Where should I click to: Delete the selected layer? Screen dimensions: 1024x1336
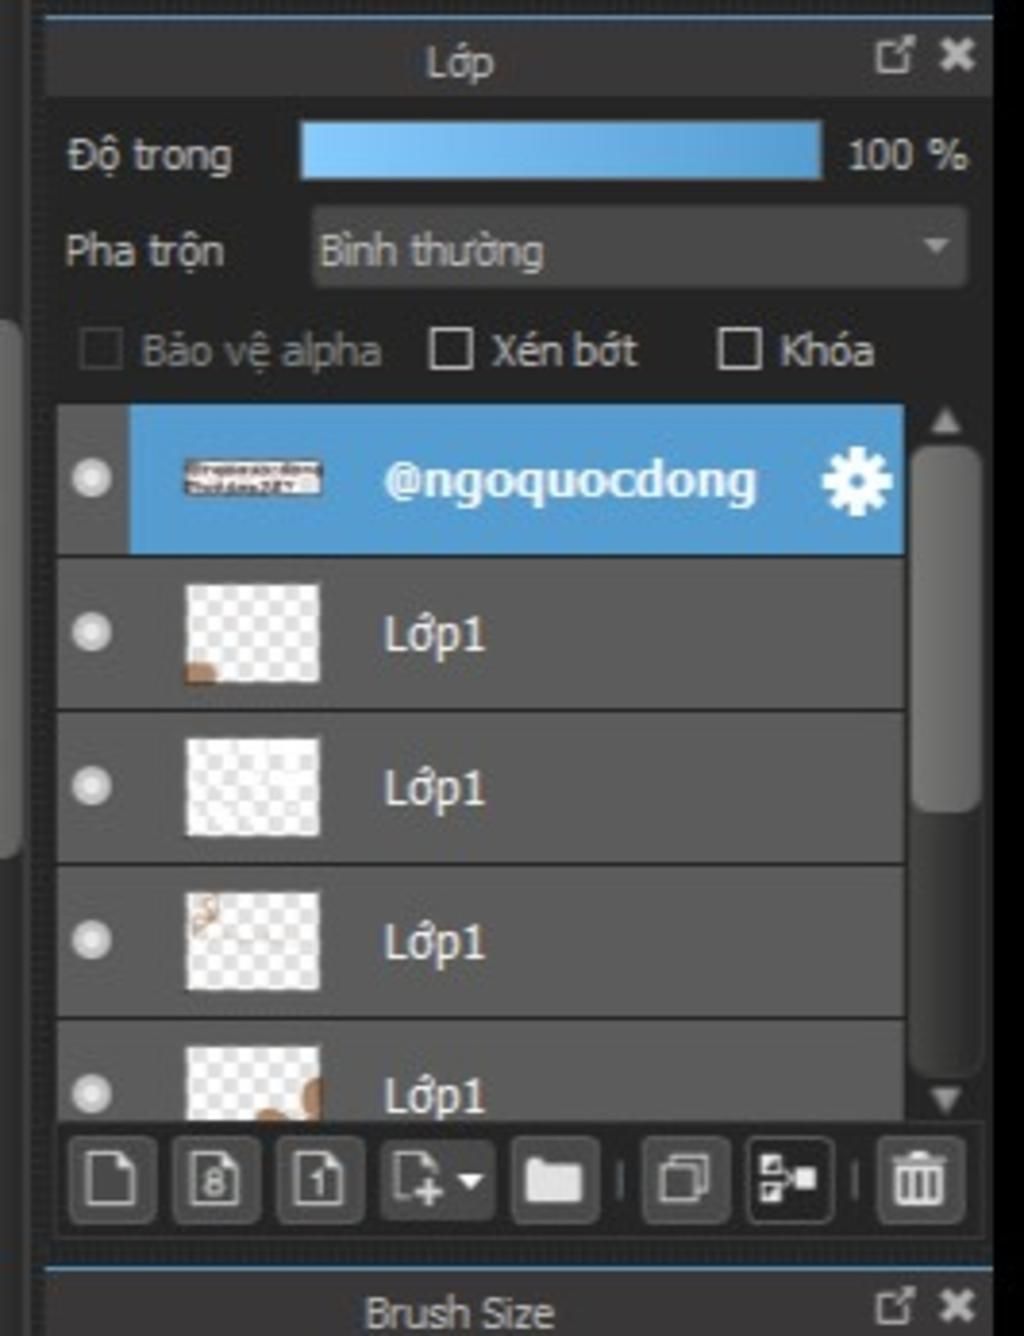920,1180
